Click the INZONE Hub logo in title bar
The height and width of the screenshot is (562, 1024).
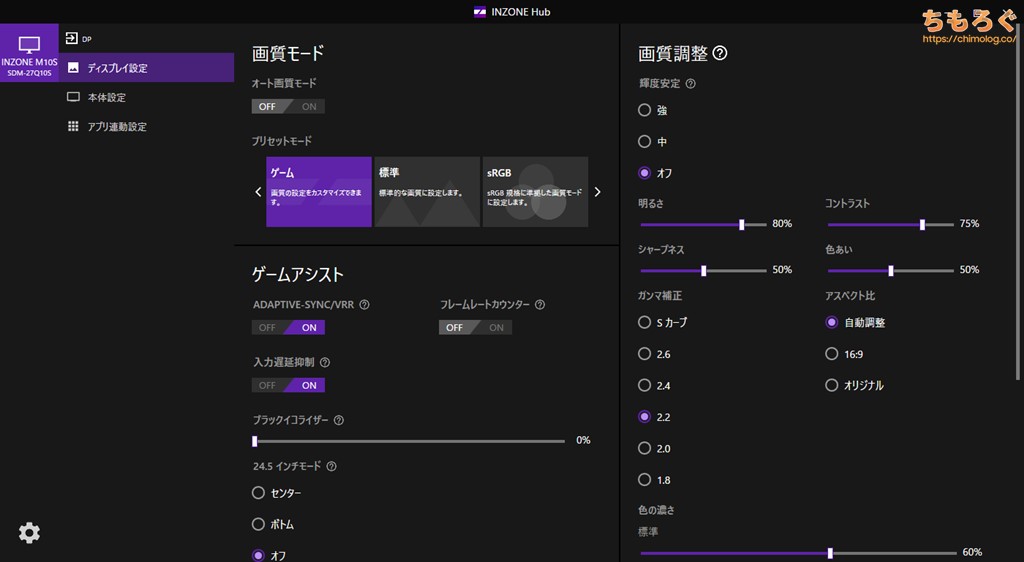480,12
